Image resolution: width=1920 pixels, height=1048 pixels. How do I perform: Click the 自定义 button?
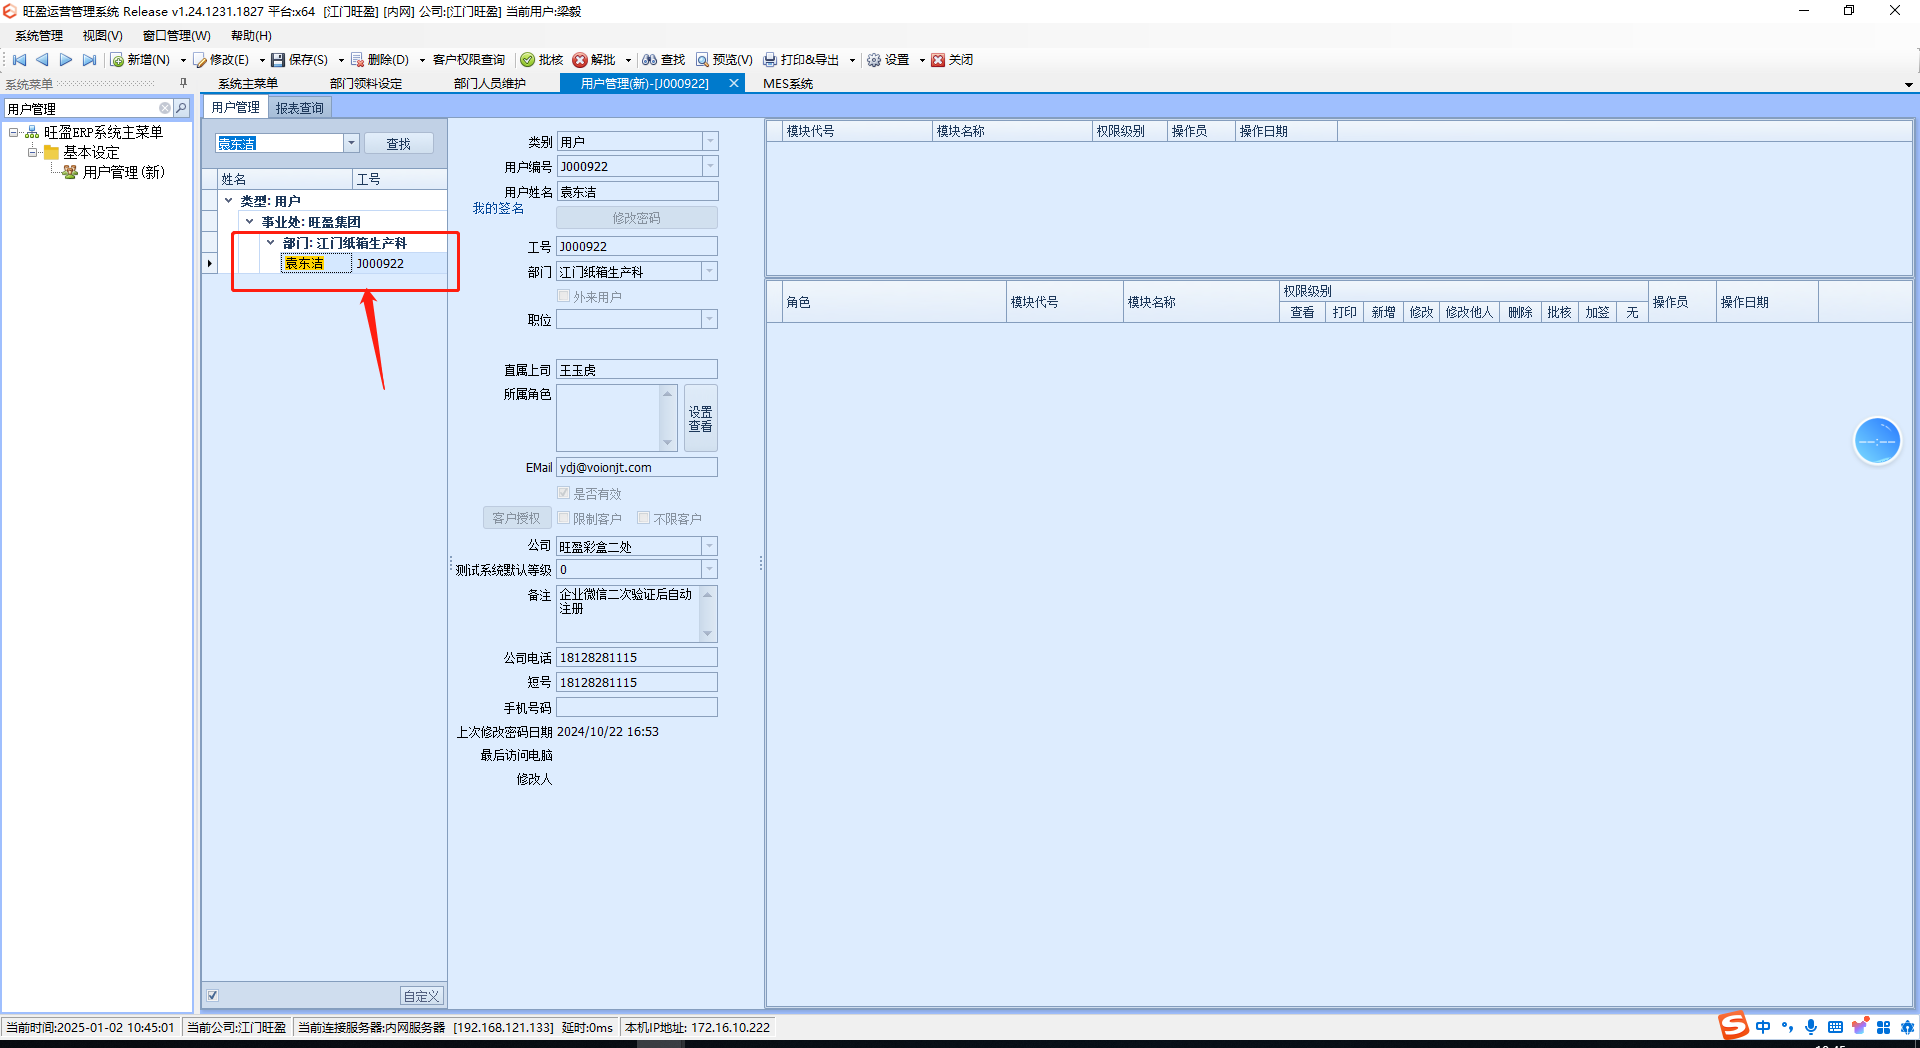(x=421, y=996)
